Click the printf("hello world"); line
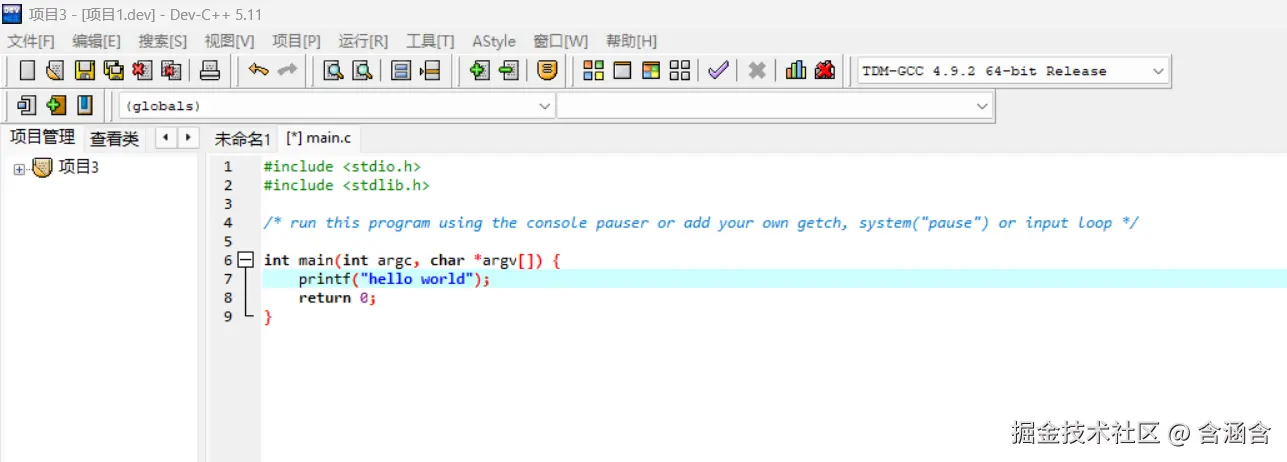Image resolution: width=1287 pixels, height=462 pixels. coord(394,279)
